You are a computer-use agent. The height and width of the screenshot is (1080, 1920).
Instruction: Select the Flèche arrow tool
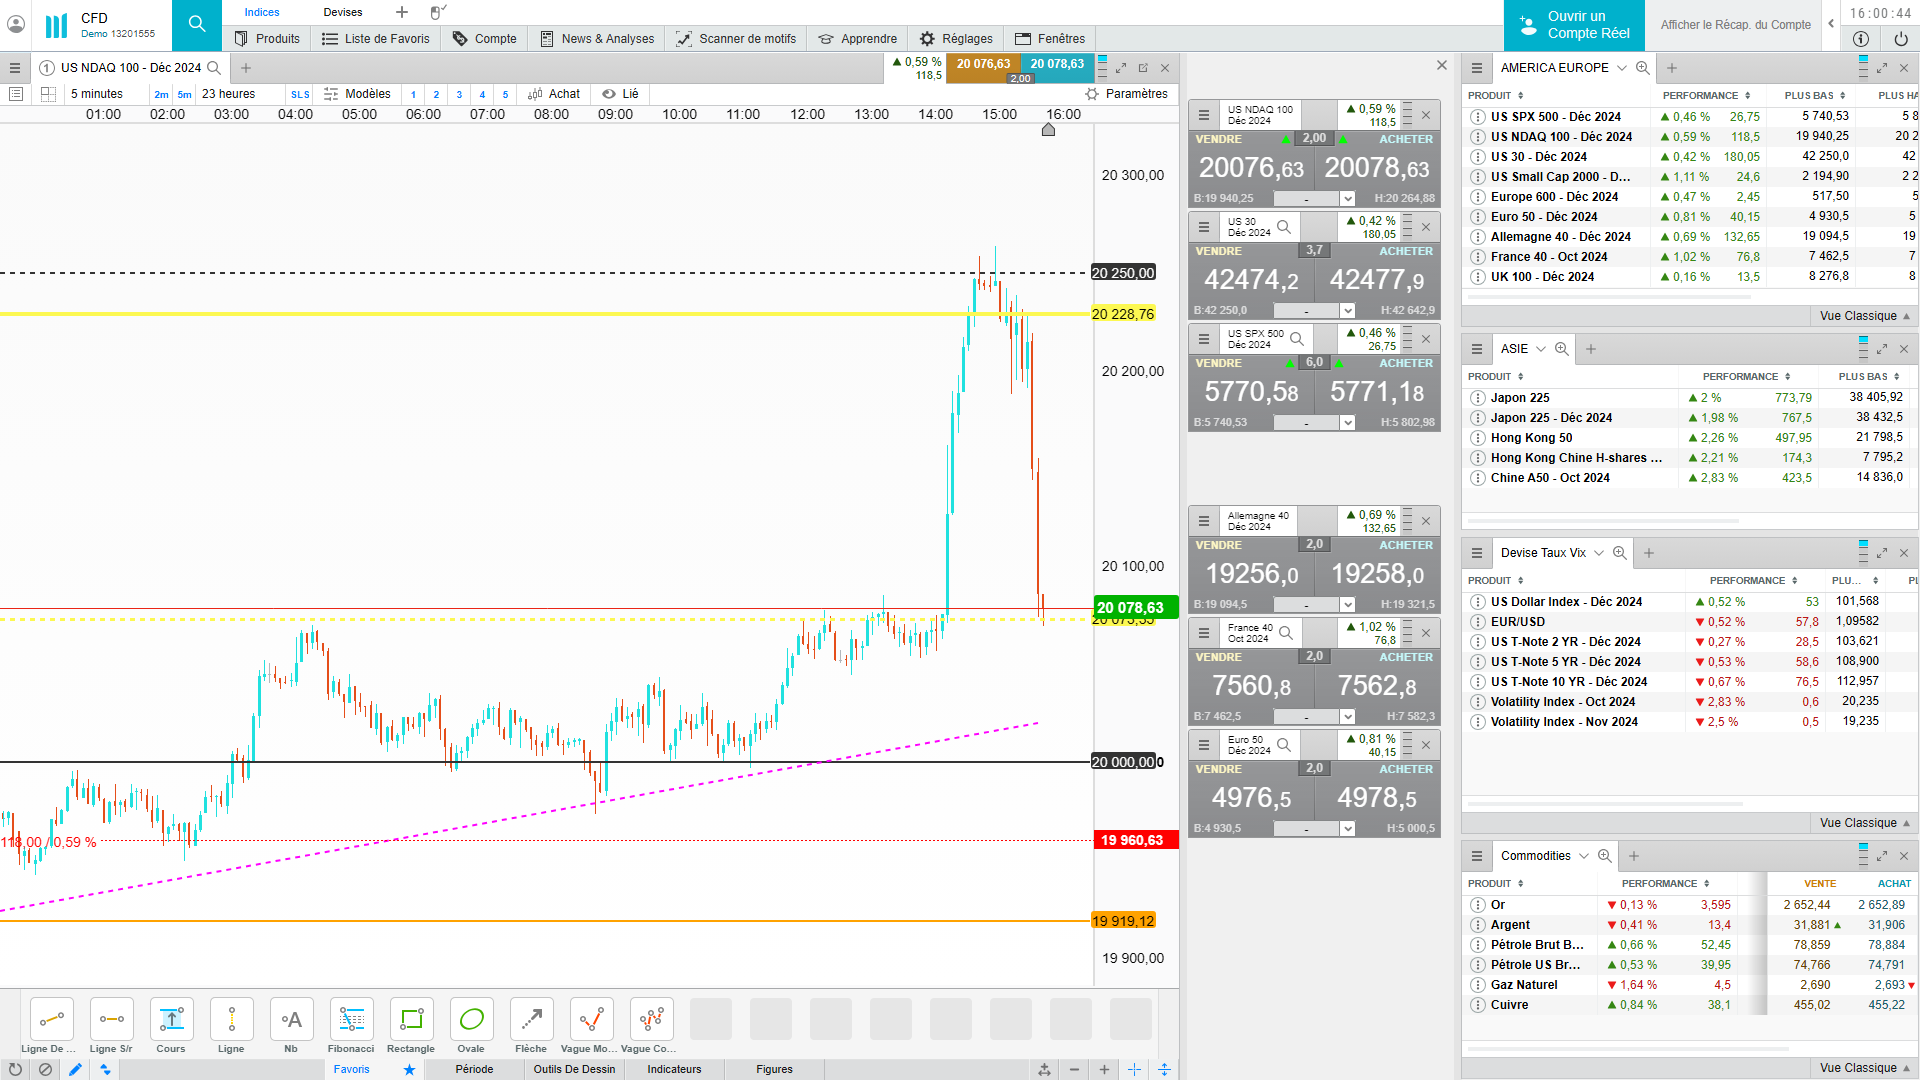[x=531, y=1020]
